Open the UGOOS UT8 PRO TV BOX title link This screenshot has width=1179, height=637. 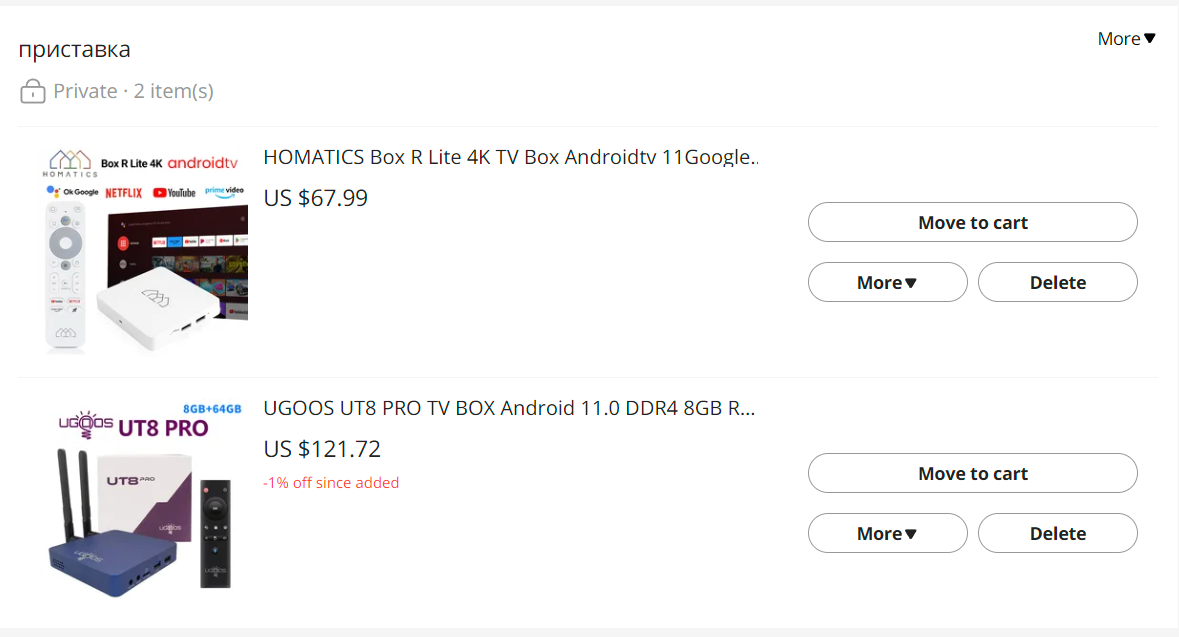click(508, 408)
